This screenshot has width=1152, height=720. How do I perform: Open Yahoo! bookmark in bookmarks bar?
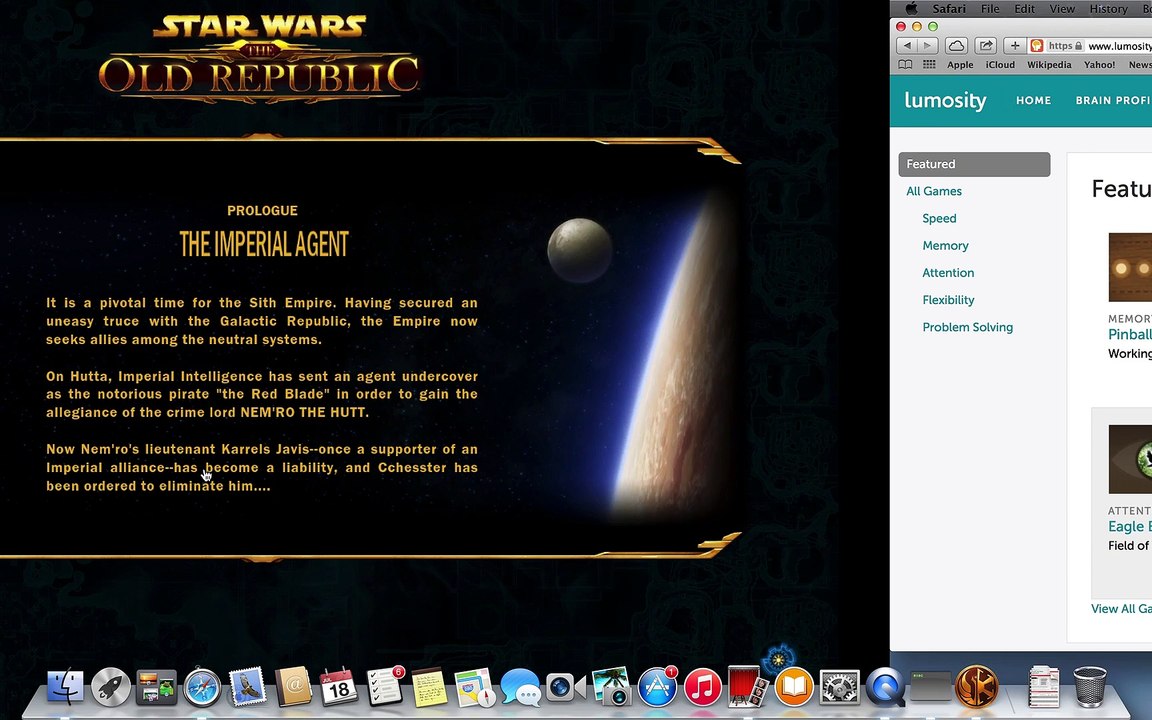1099,65
